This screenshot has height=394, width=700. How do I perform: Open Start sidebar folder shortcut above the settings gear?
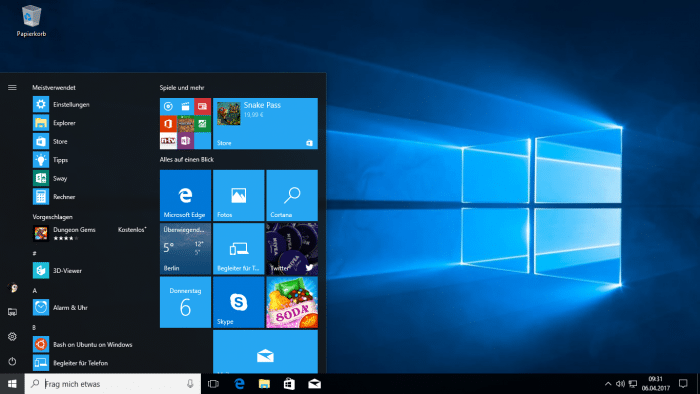(x=12, y=312)
